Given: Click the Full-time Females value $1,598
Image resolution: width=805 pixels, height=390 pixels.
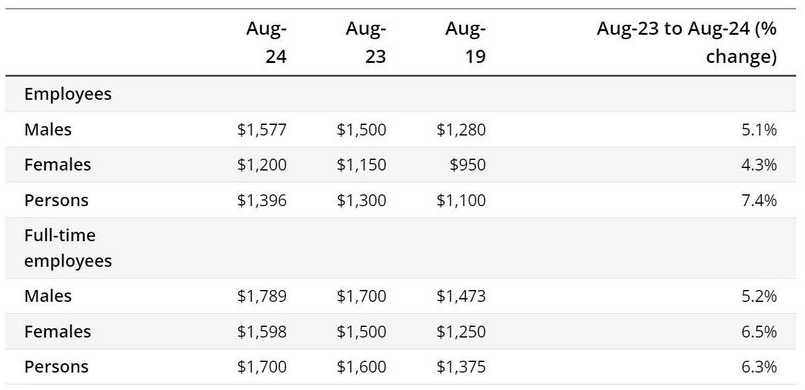Looking at the screenshot, I should [x=262, y=332].
